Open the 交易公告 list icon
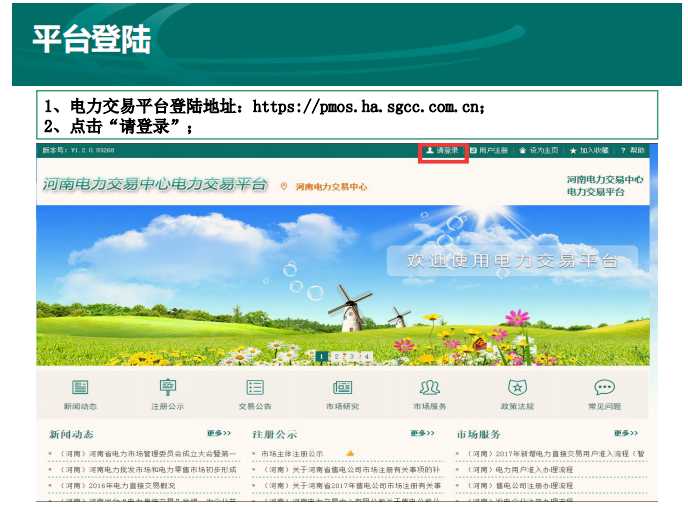 click(x=255, y=388)
